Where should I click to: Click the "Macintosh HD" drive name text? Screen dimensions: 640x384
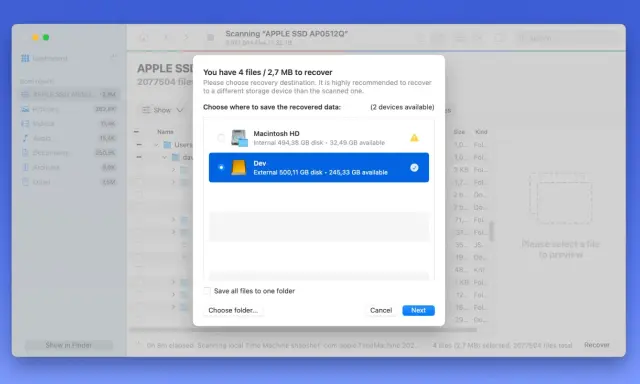[x=276, y=133]
